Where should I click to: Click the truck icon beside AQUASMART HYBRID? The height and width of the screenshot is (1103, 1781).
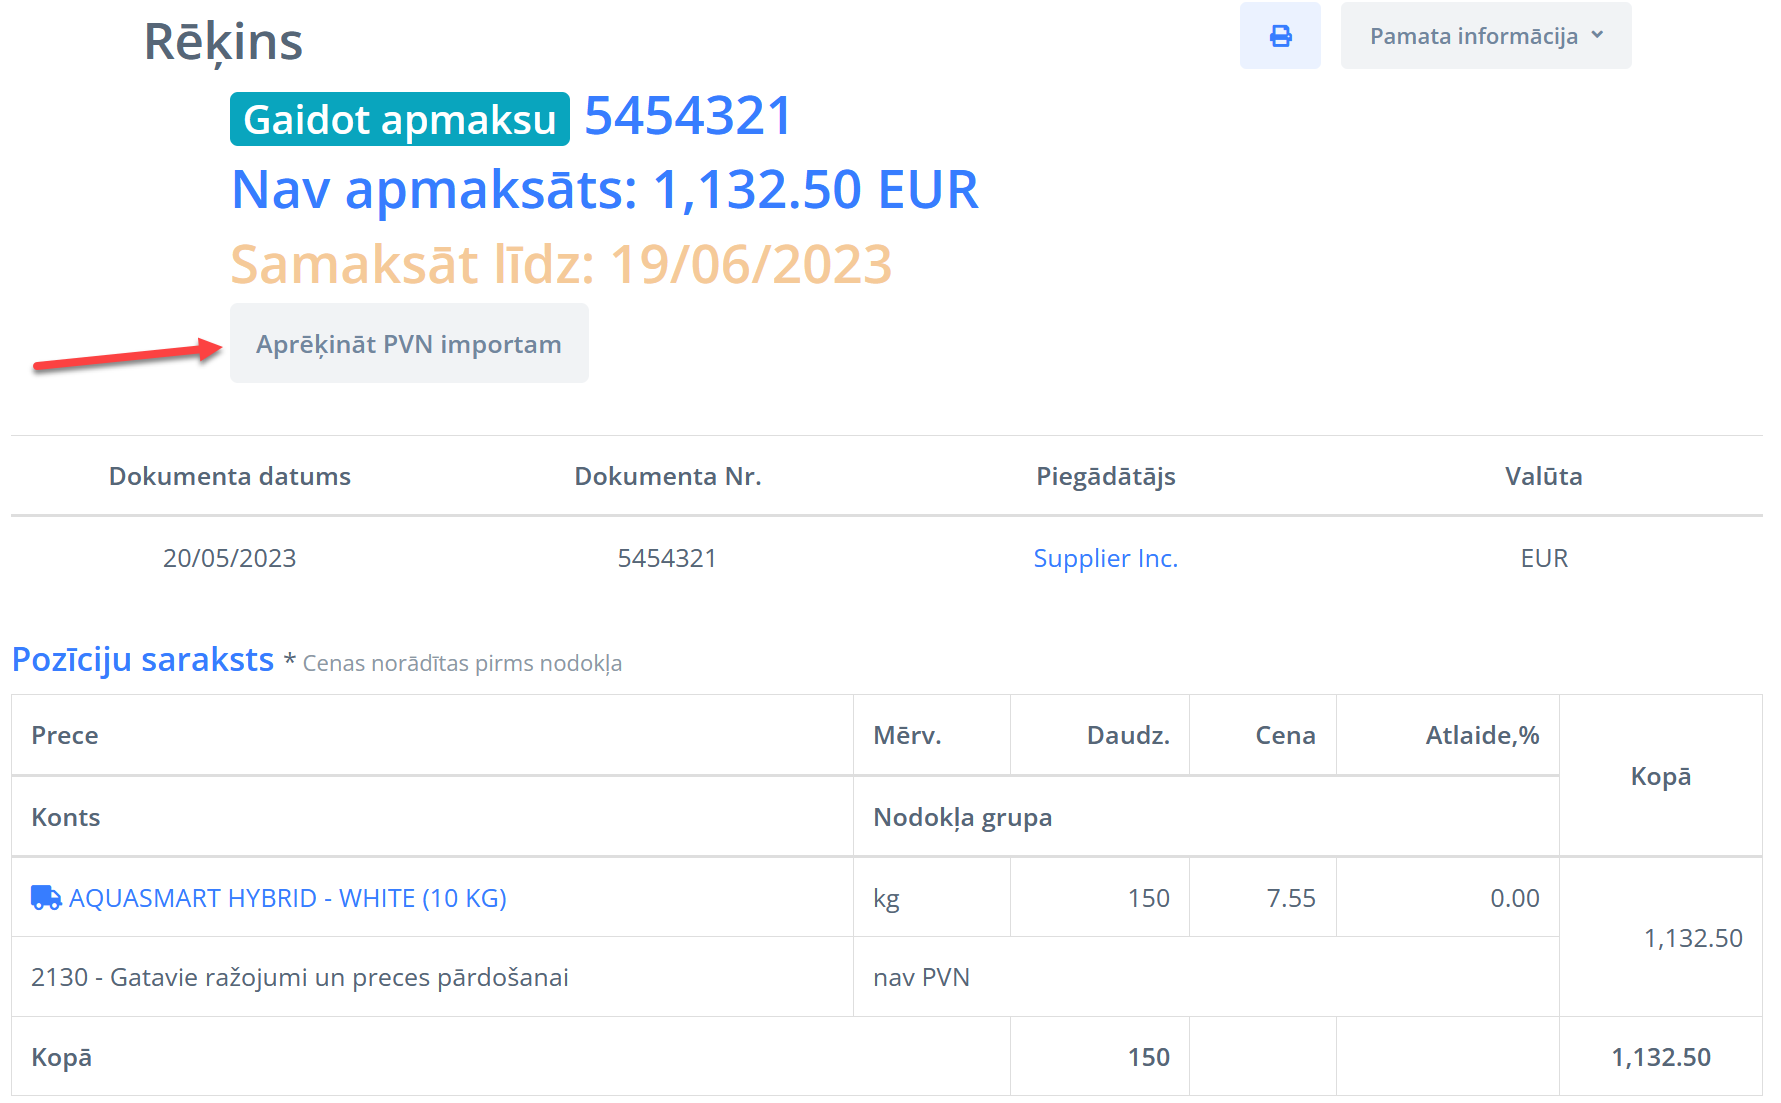click(x=46, y=898)
